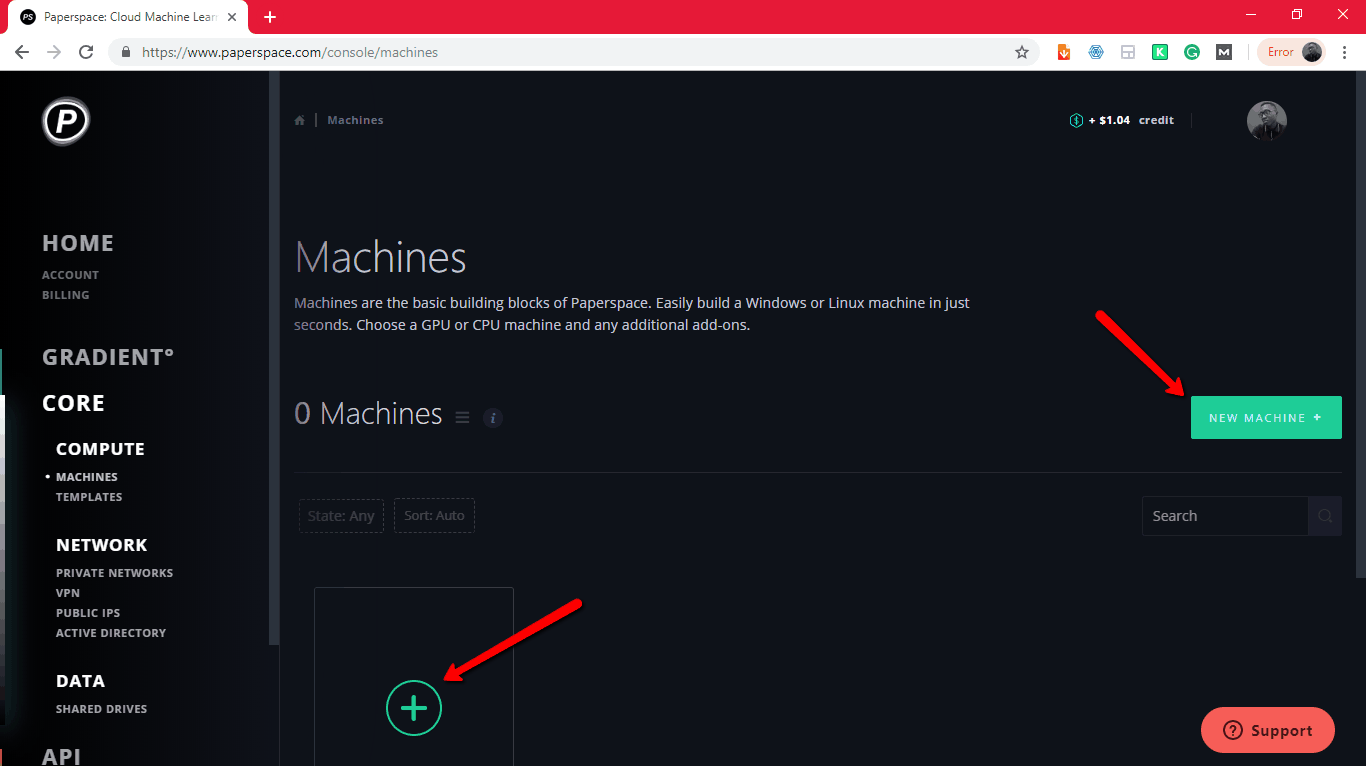The width and height of the screenshot is (1366, 766).
Task: Open PUBLIC IPS in the sidebar
Action: point(88,613)
